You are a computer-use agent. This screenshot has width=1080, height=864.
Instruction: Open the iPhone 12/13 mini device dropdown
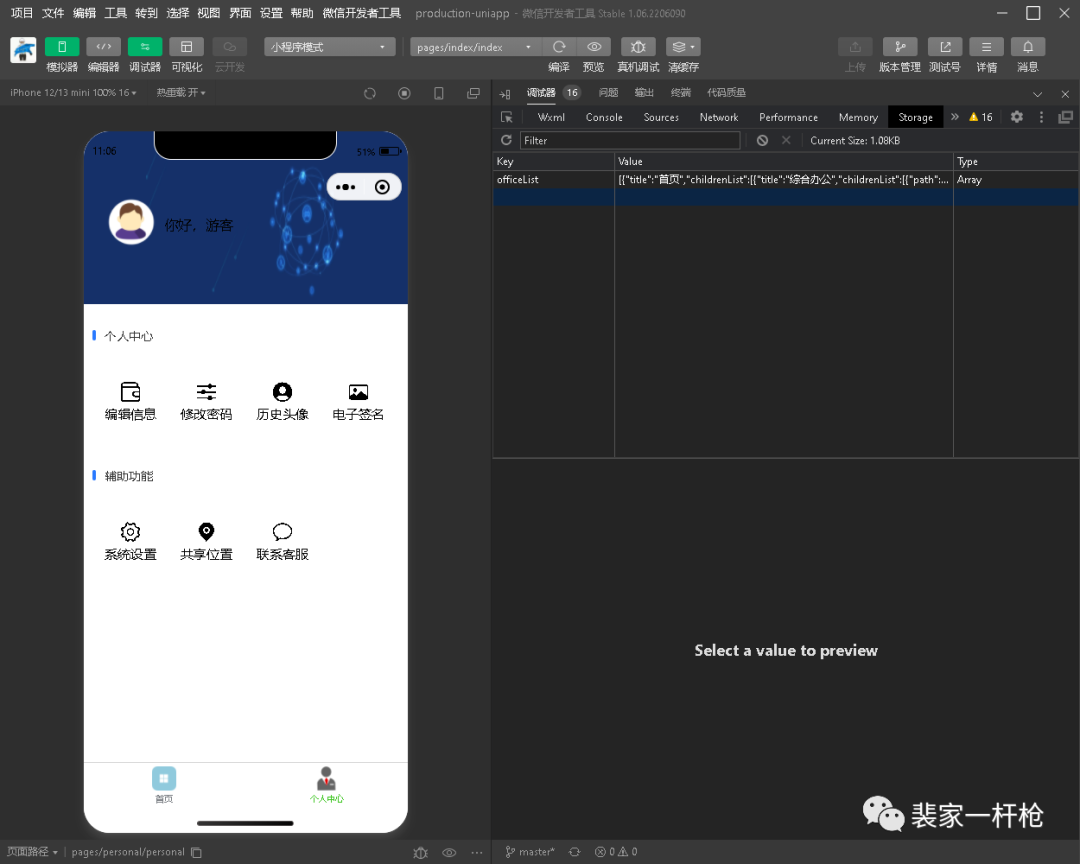click(72, 93)
